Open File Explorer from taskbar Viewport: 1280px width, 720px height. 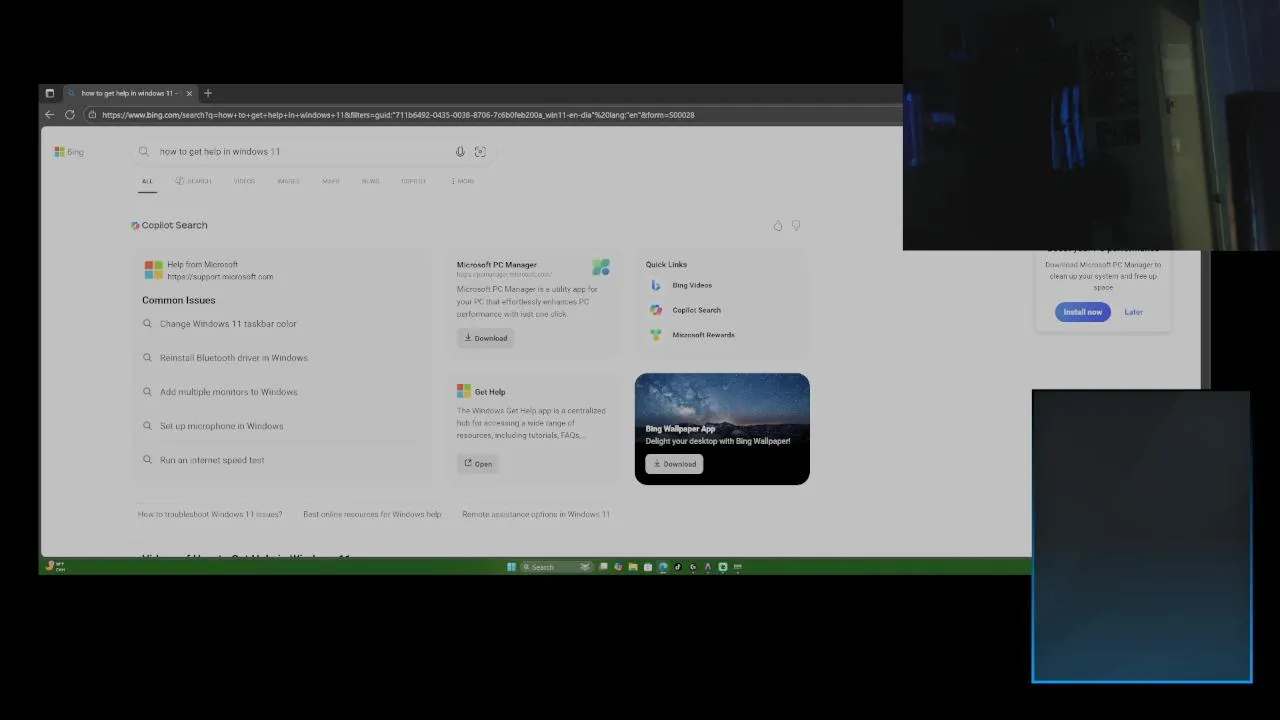pyautogui.click(x=633, y=567)
